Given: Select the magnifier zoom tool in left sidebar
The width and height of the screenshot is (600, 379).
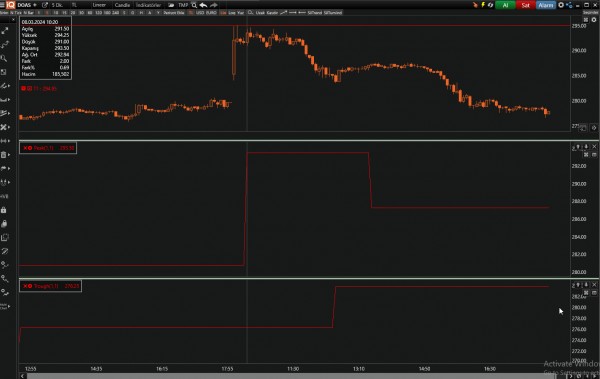Looking at the screenshot, I should coord(4,58).
